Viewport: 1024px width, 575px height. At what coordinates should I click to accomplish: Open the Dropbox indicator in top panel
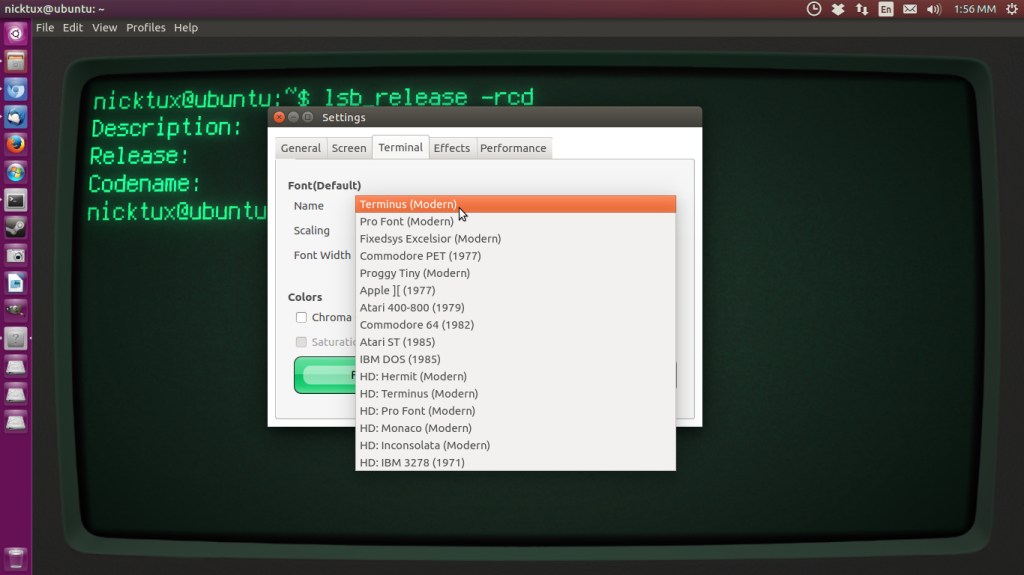(838, 8)
